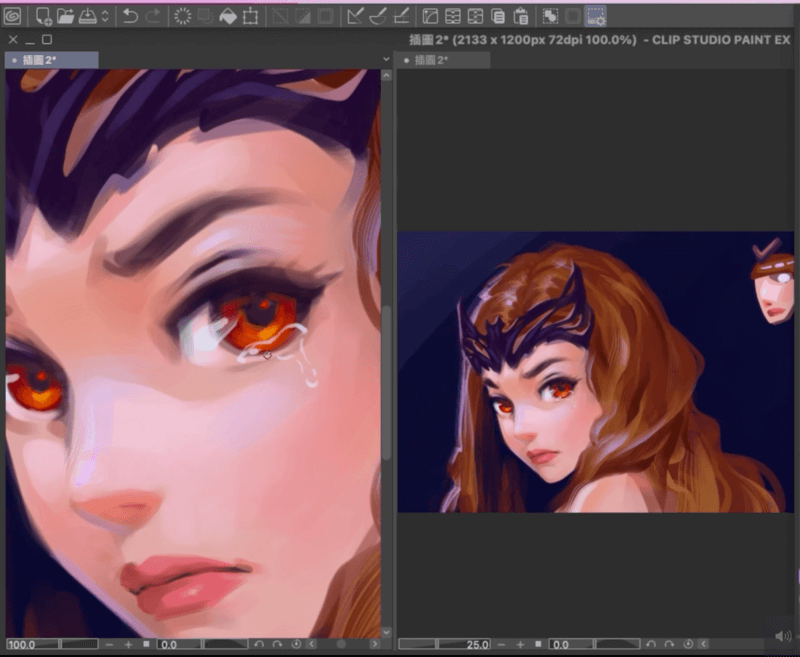This screenshot has width=800, height=657.
Task: Click left canvas vertical scrollbar down arrow
Action: click(x=387, y=631)
